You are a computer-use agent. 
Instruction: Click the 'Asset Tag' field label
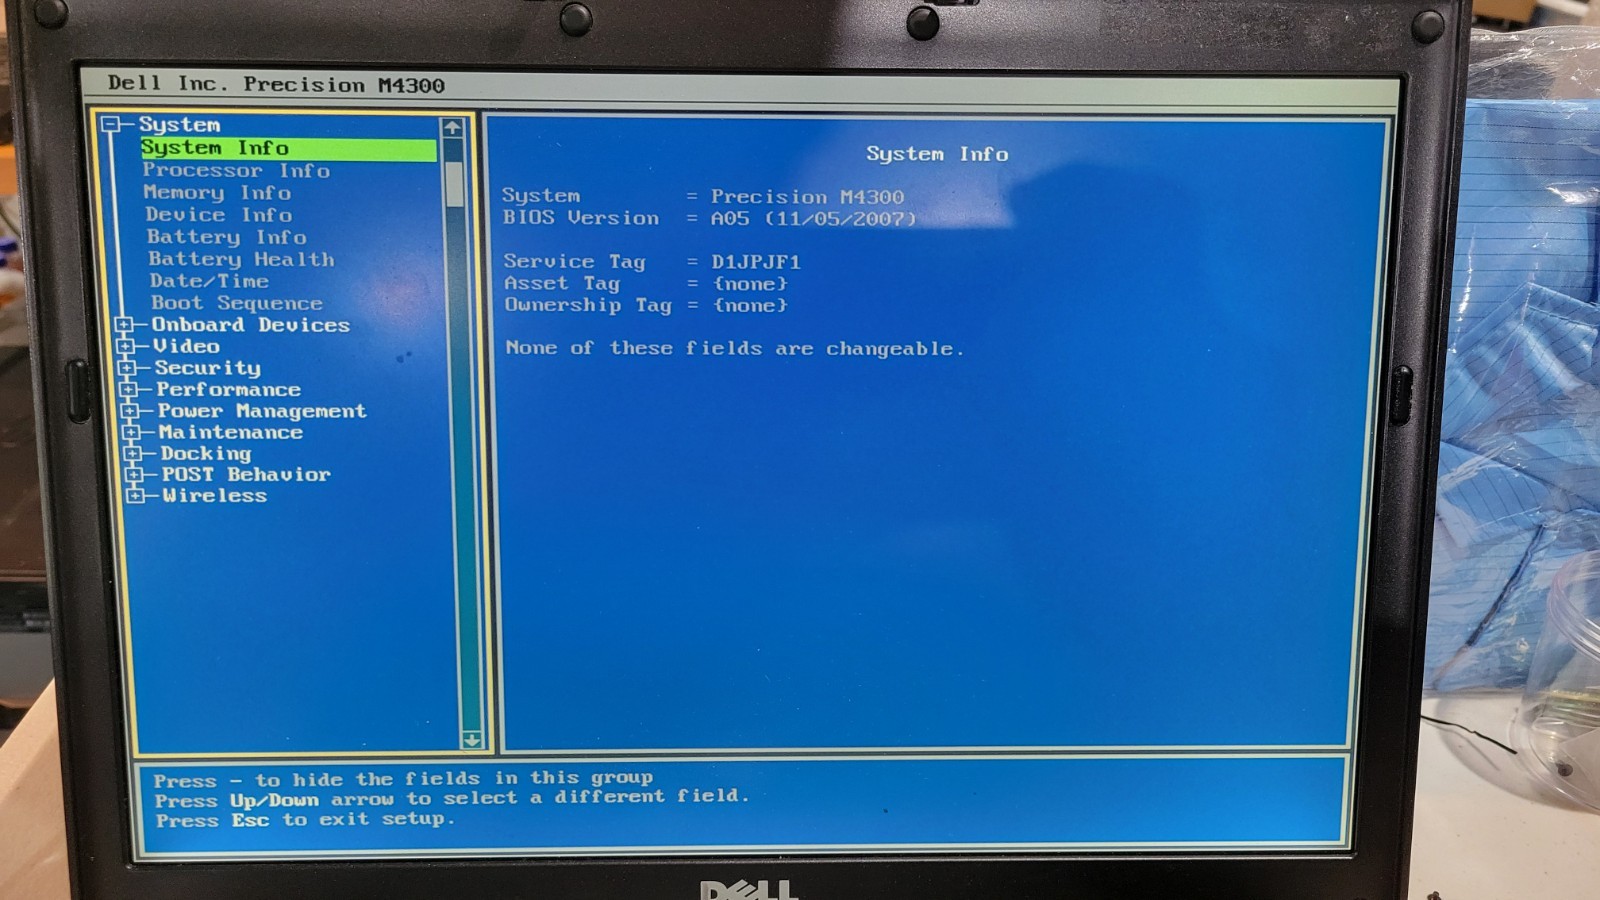click(x=562, y=284)
